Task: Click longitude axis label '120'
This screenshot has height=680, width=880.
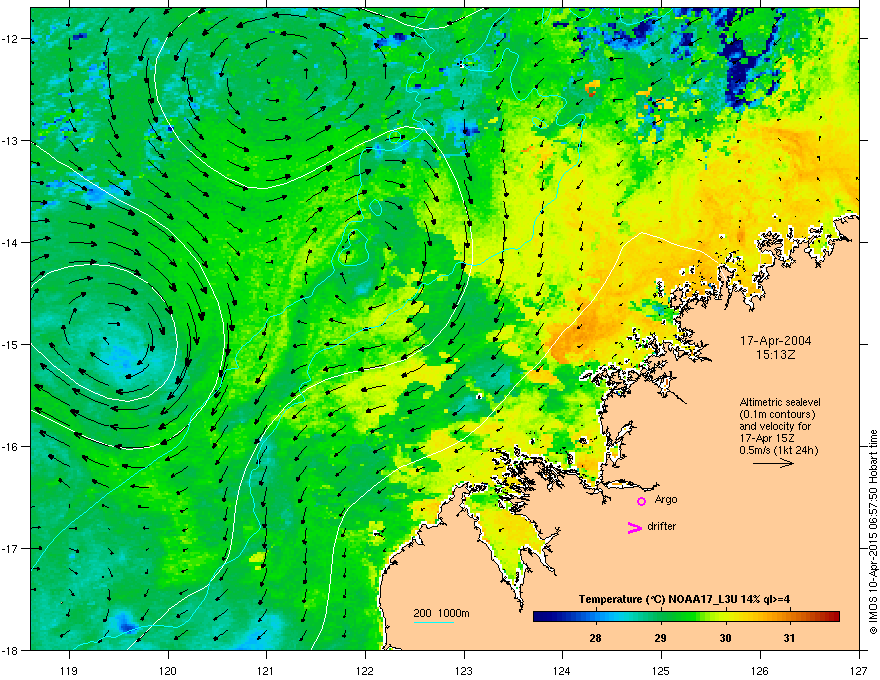Action: tap(168, 670)
